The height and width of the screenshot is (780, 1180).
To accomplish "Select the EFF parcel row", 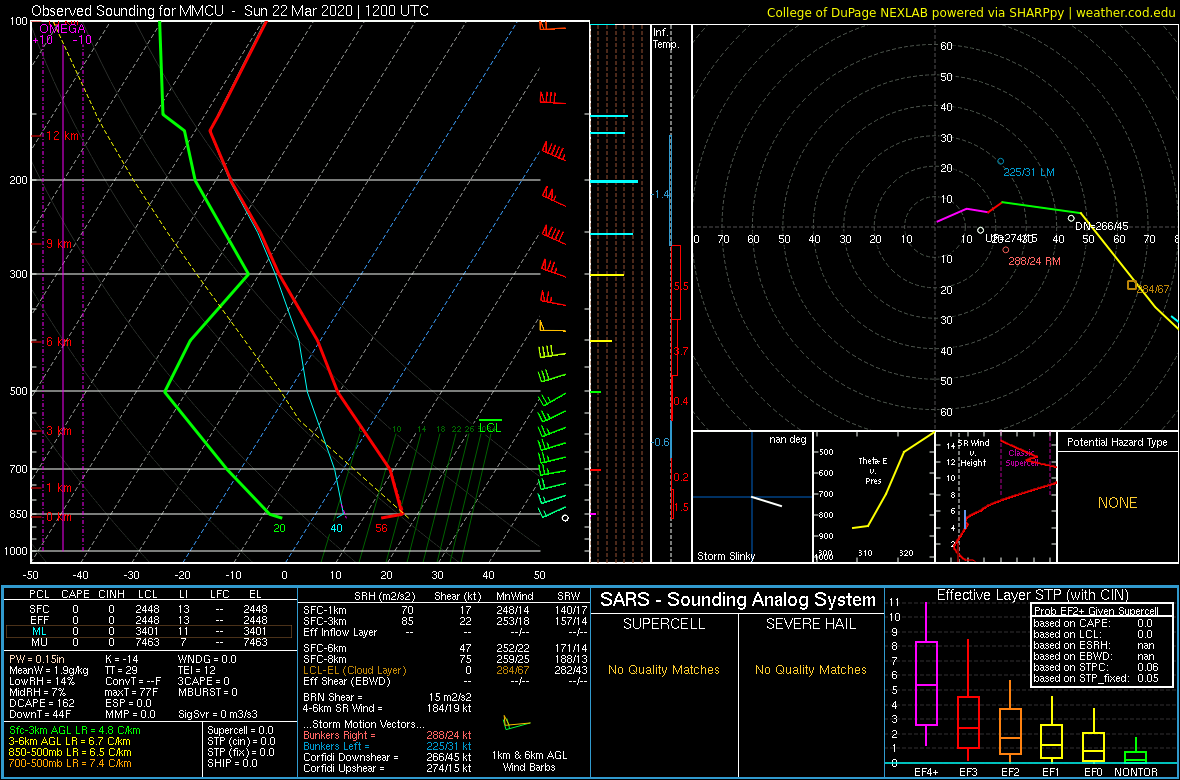I will (149, 620).
